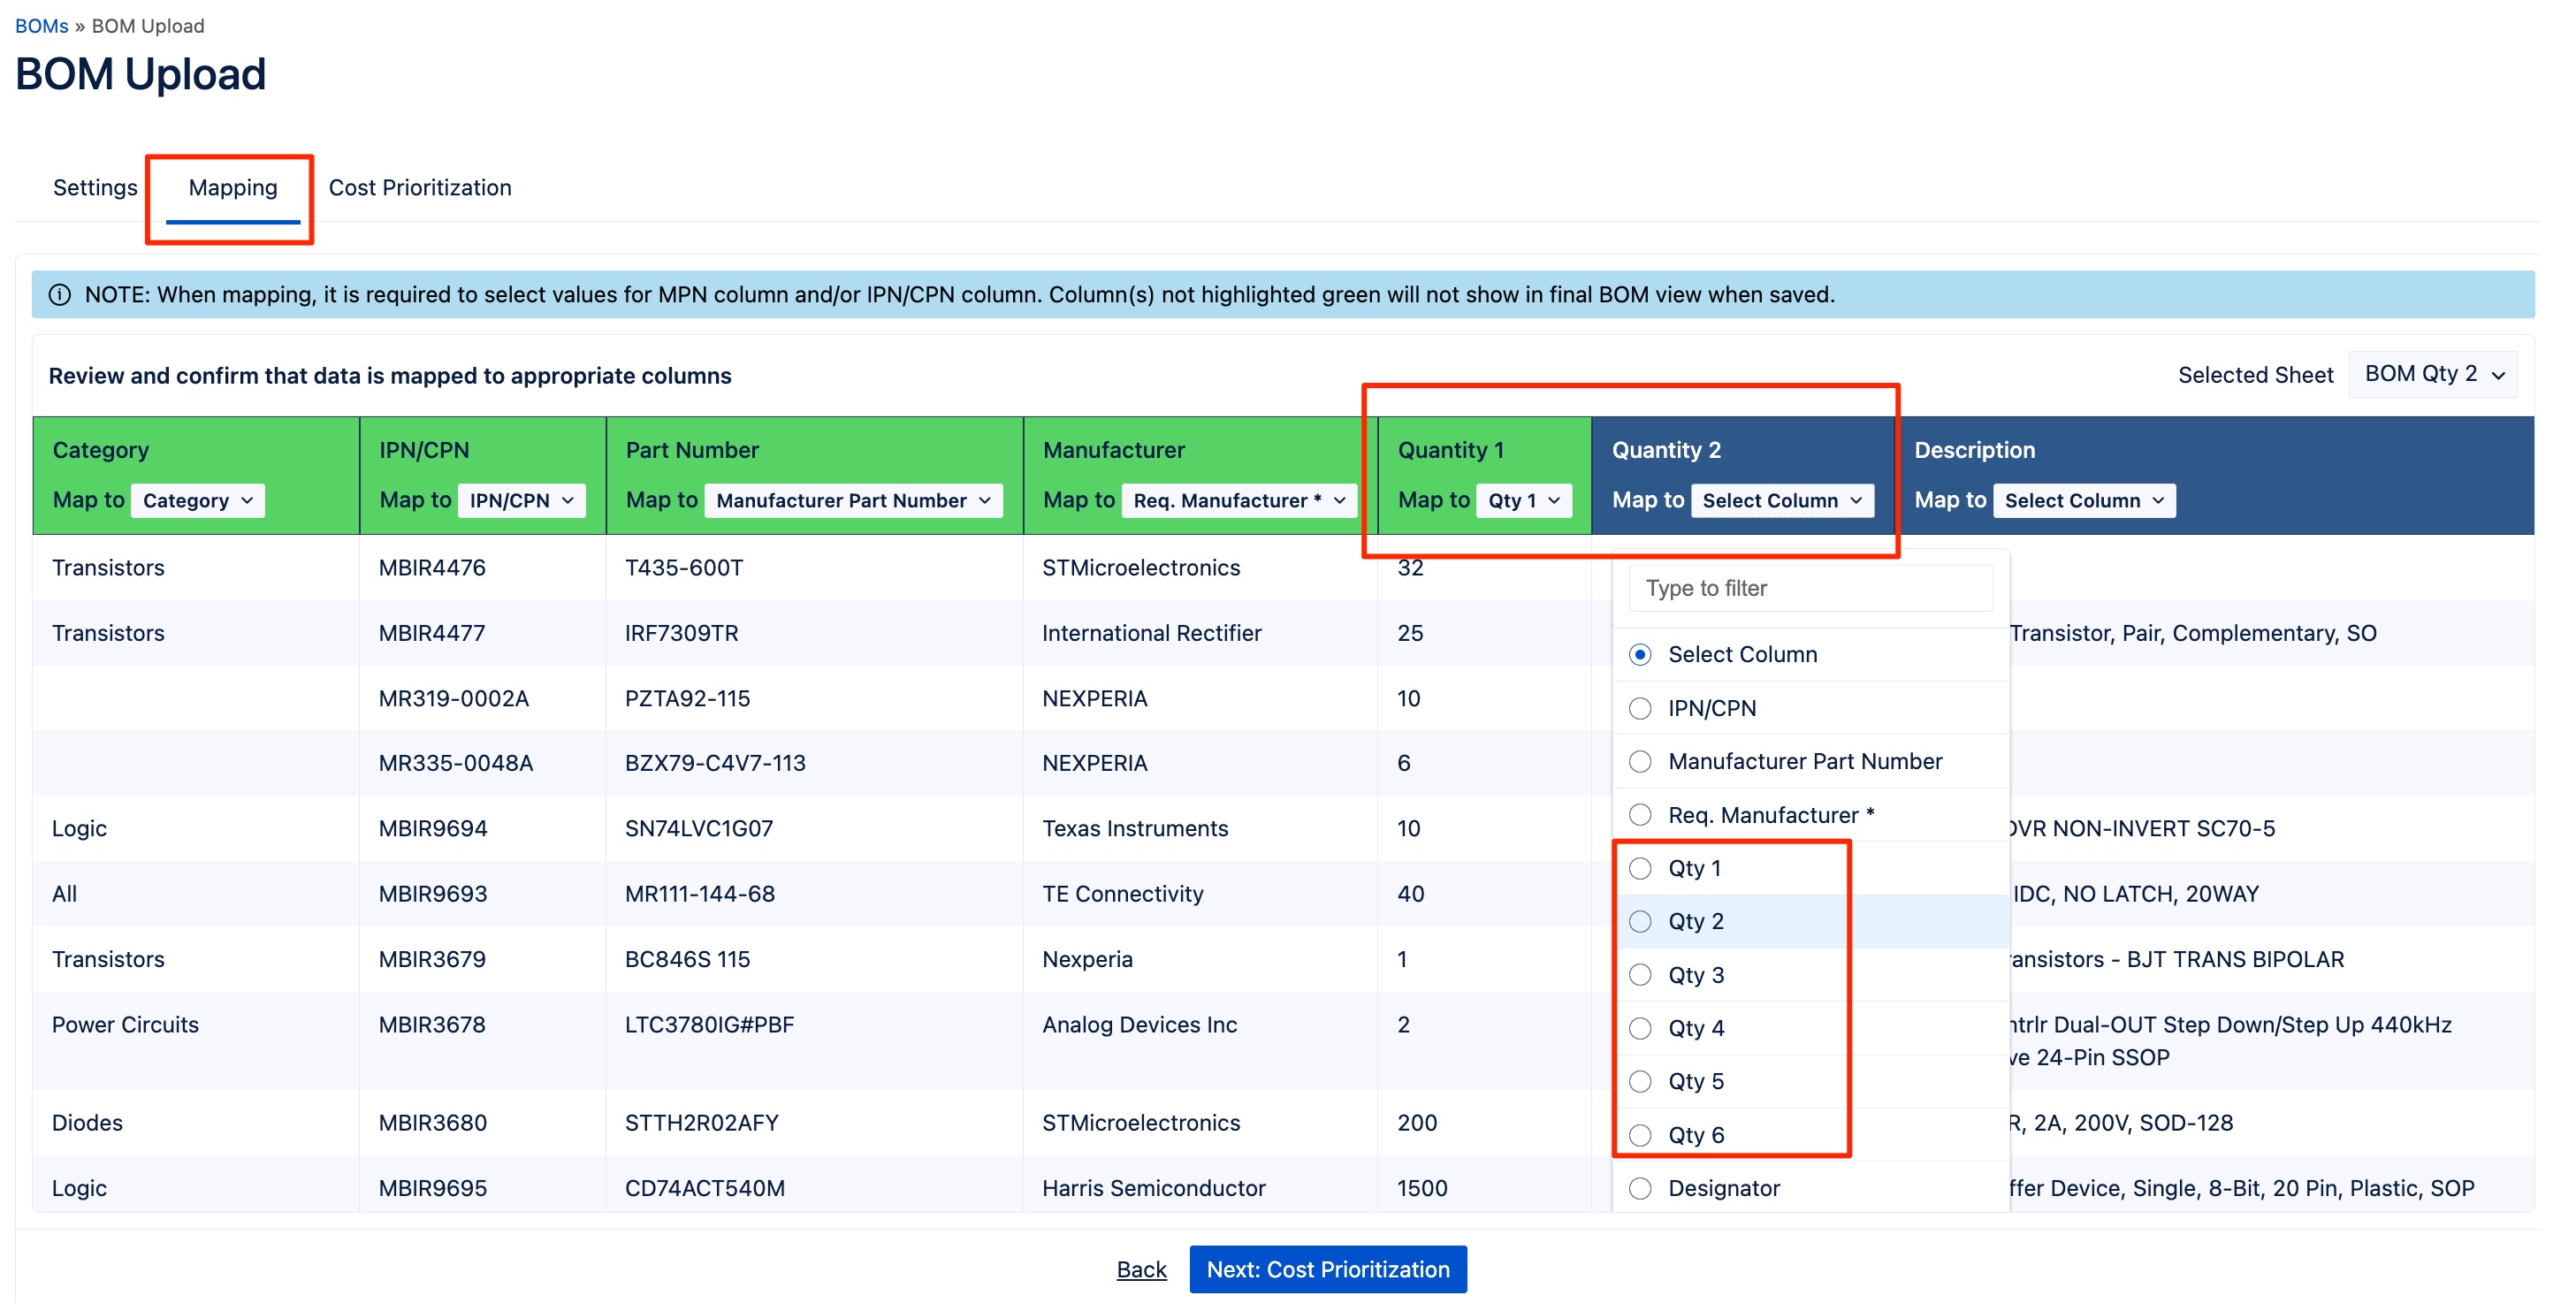Image resolution: width=2576 pixels, height=1303 pixels.
Task: Click the quantity value 1500
Action: [1422, 1188]
